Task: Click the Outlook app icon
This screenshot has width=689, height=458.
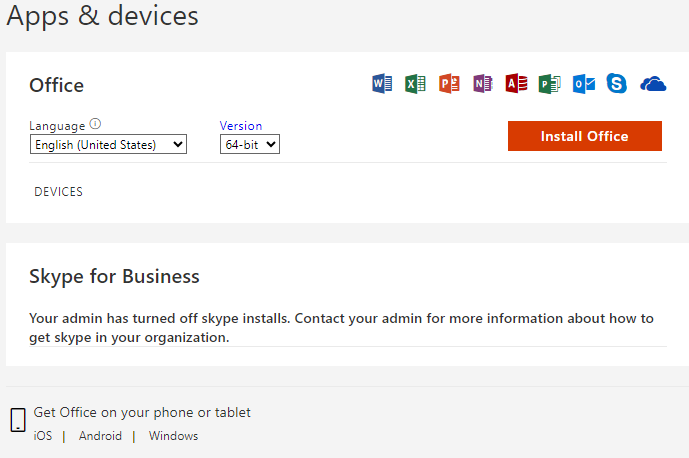Action: (x=583, y=84)
